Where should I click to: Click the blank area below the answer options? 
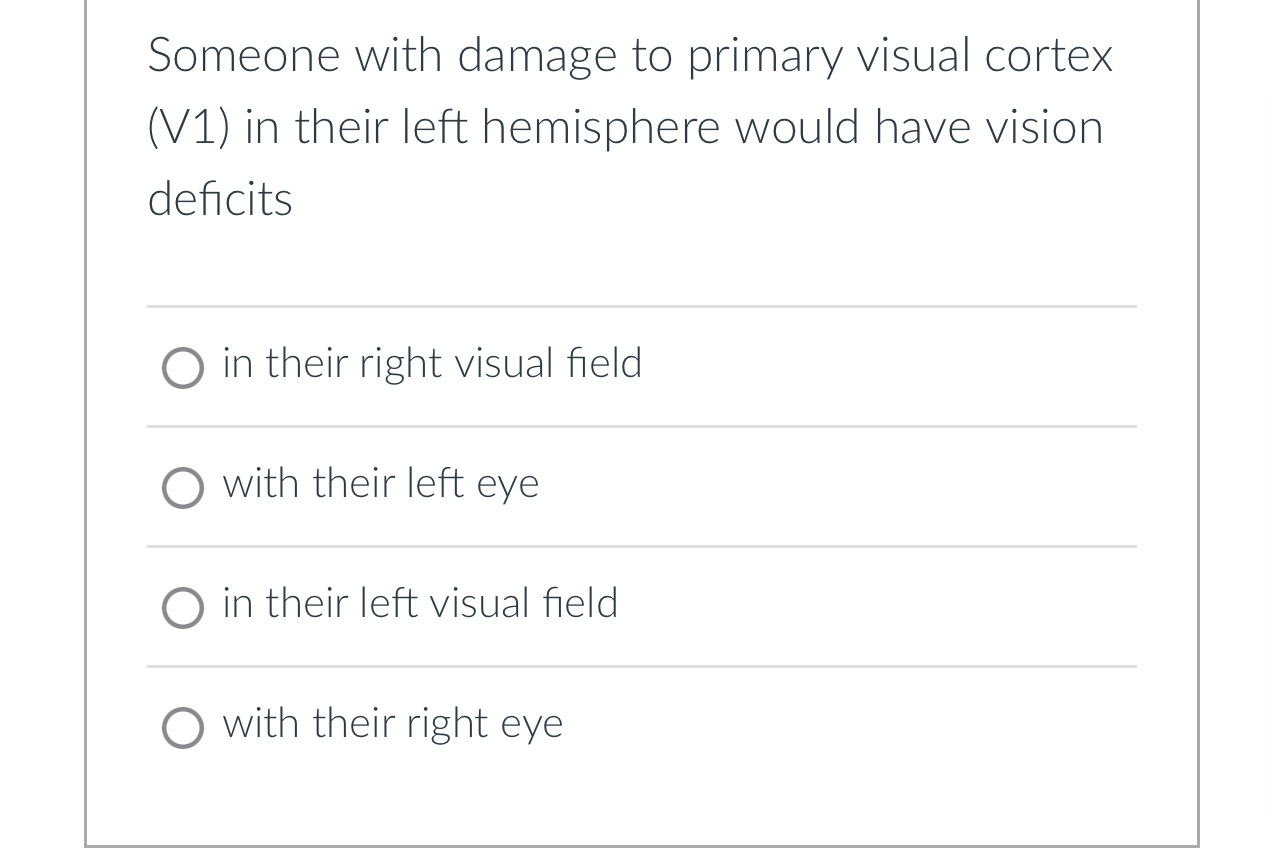[640, 800]
